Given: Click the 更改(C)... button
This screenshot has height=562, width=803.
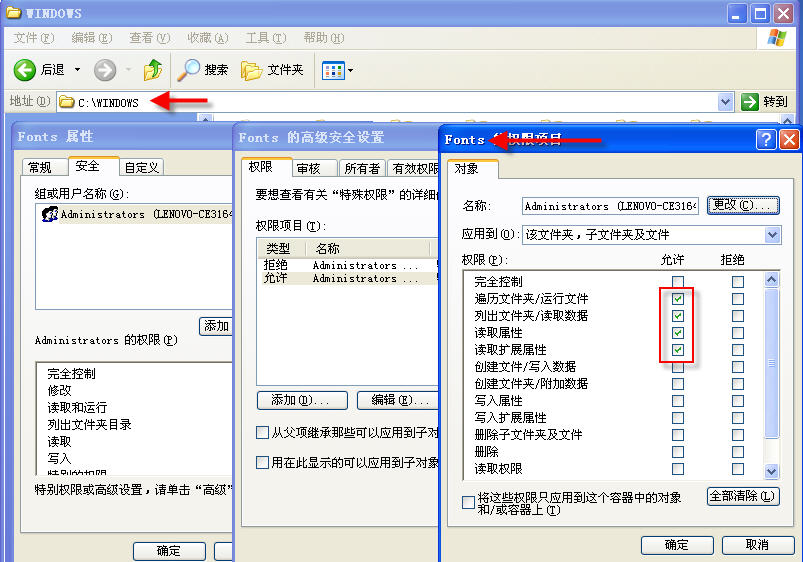Looking at the screenshot, I should pos(743,205).
